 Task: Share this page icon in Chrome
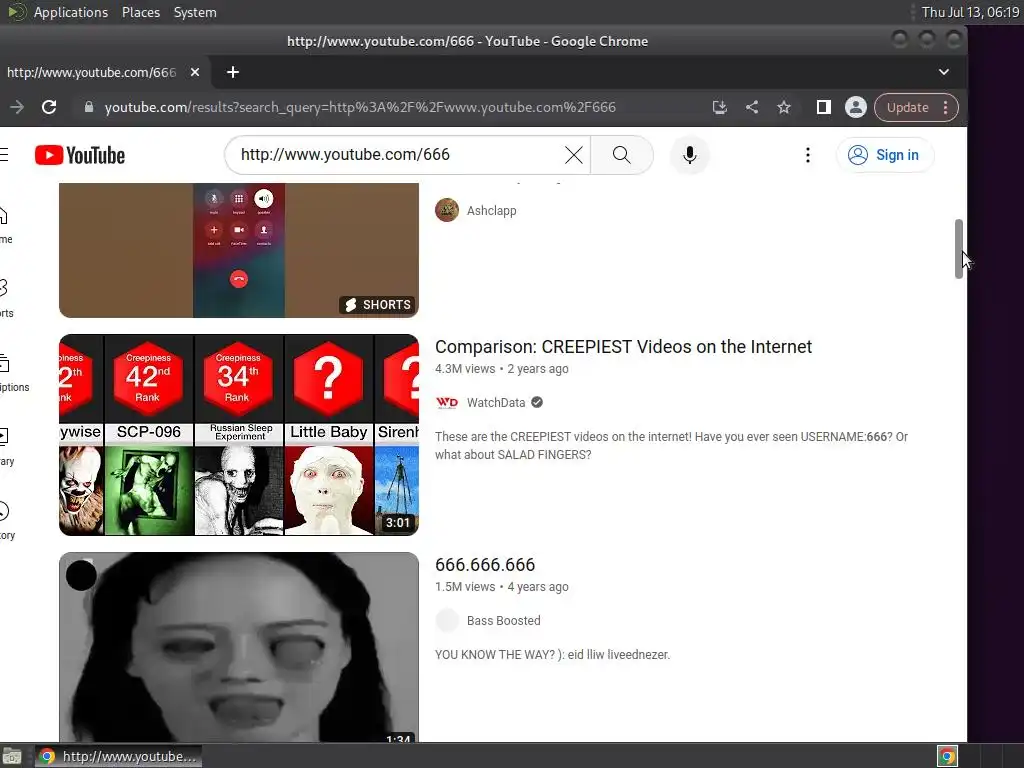pyautogui.click(x=752, y=107)
